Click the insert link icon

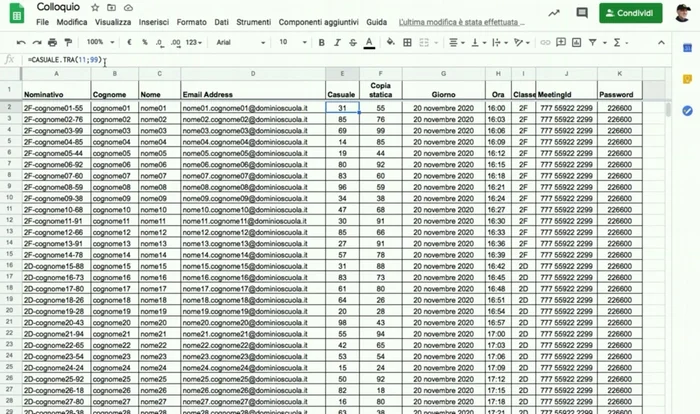point(545,42)
